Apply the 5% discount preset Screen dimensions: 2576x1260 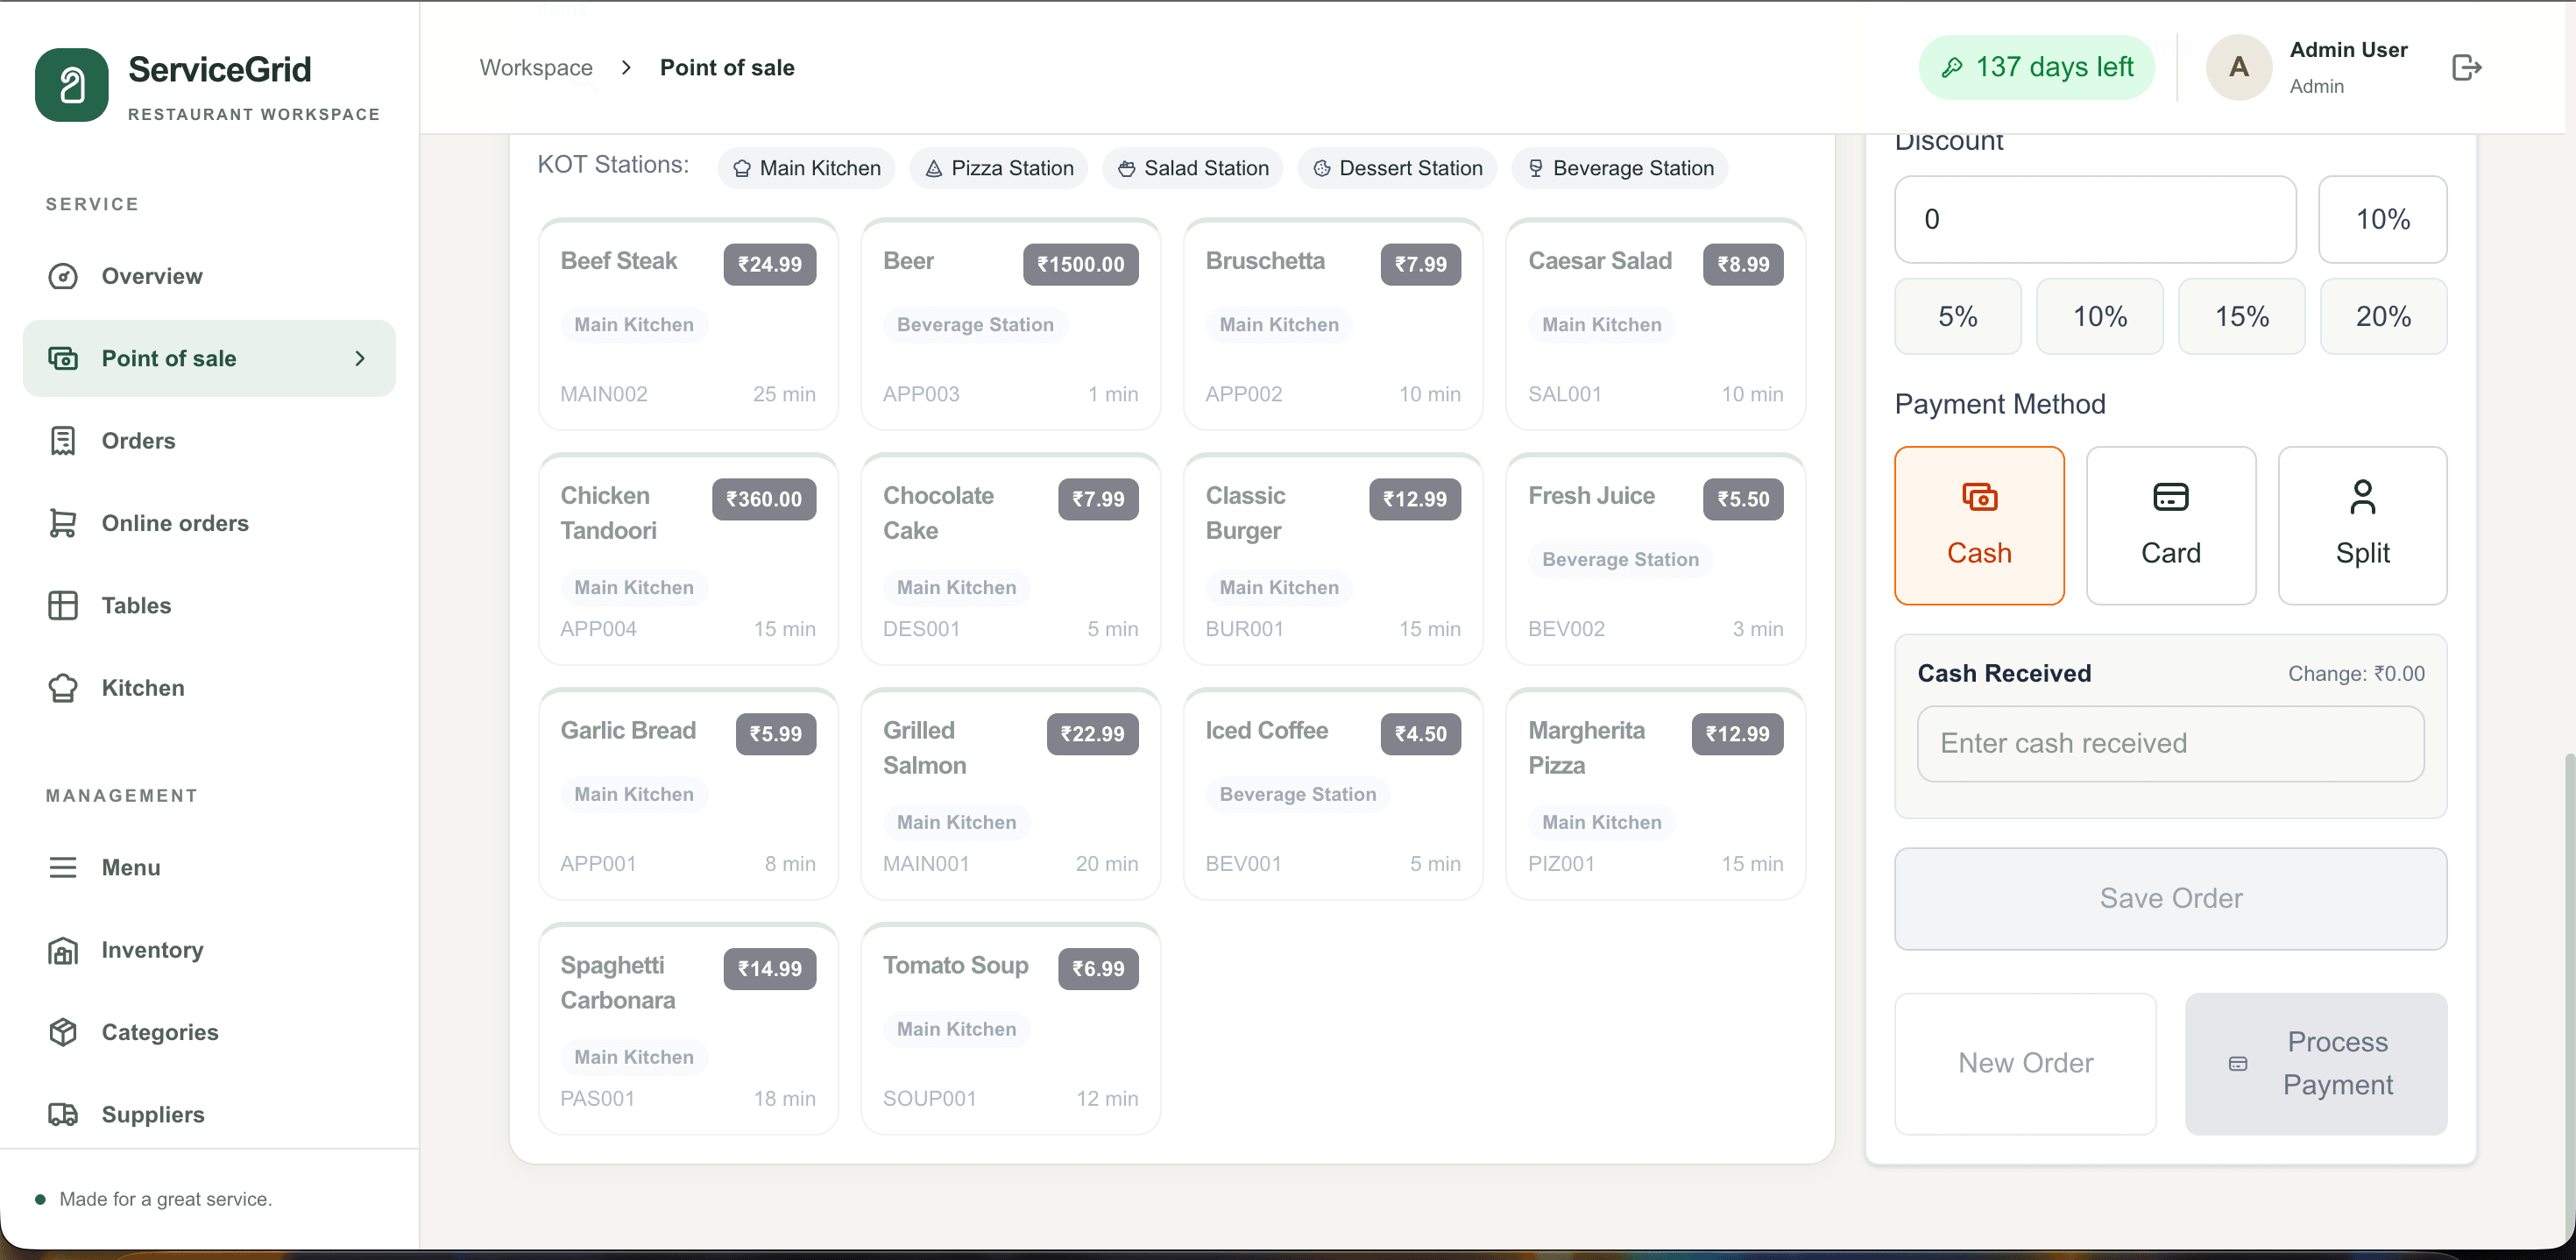tap(1957, 317)
